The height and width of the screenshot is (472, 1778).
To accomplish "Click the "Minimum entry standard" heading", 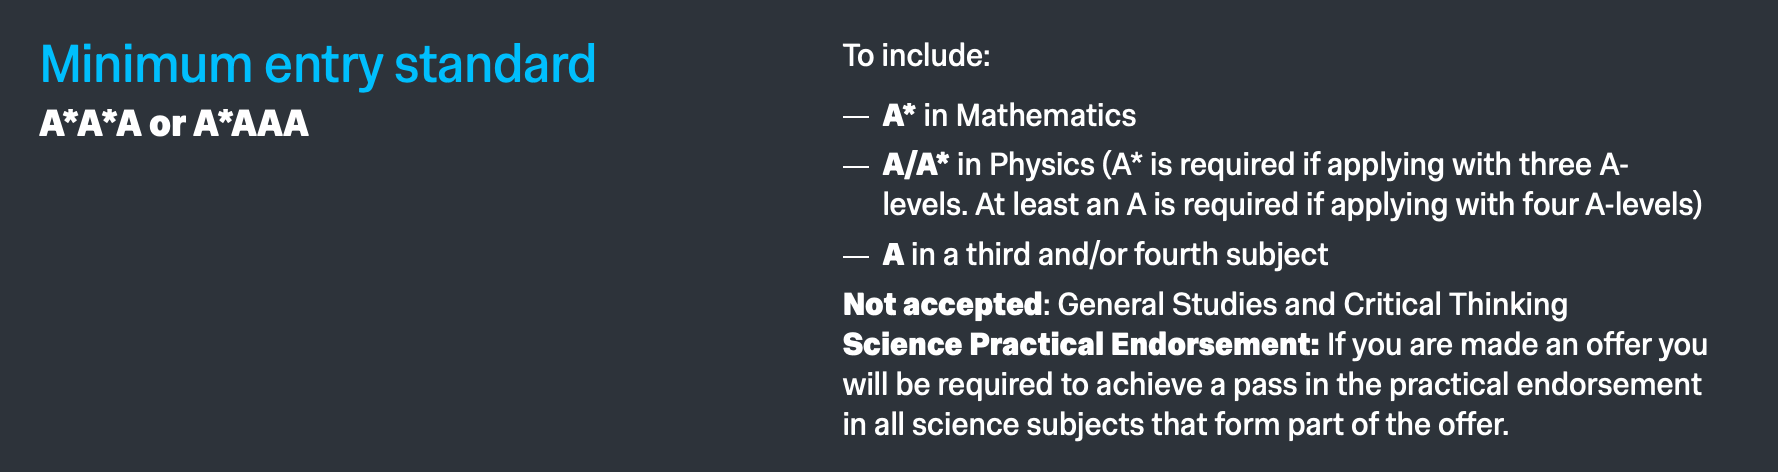I will (317, 64).
